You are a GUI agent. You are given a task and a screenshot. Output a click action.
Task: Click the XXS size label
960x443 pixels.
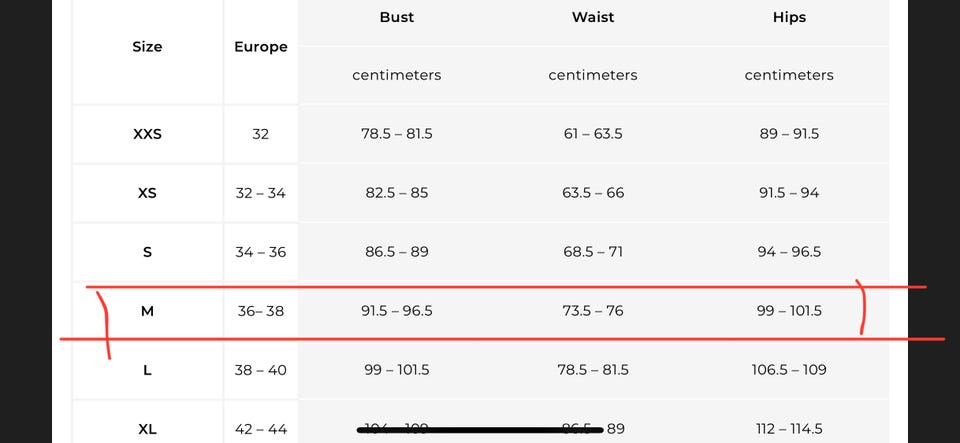tap(147, 134)
